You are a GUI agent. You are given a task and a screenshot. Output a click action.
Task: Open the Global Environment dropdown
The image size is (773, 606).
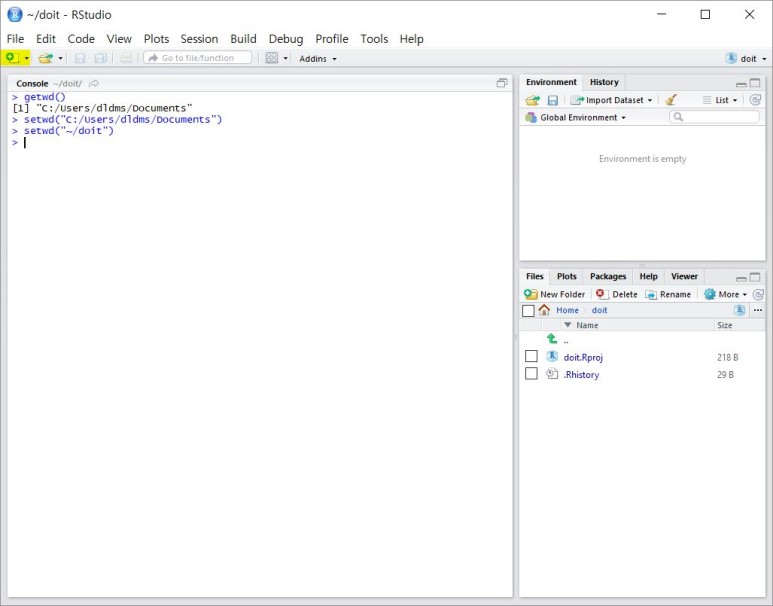576,117
